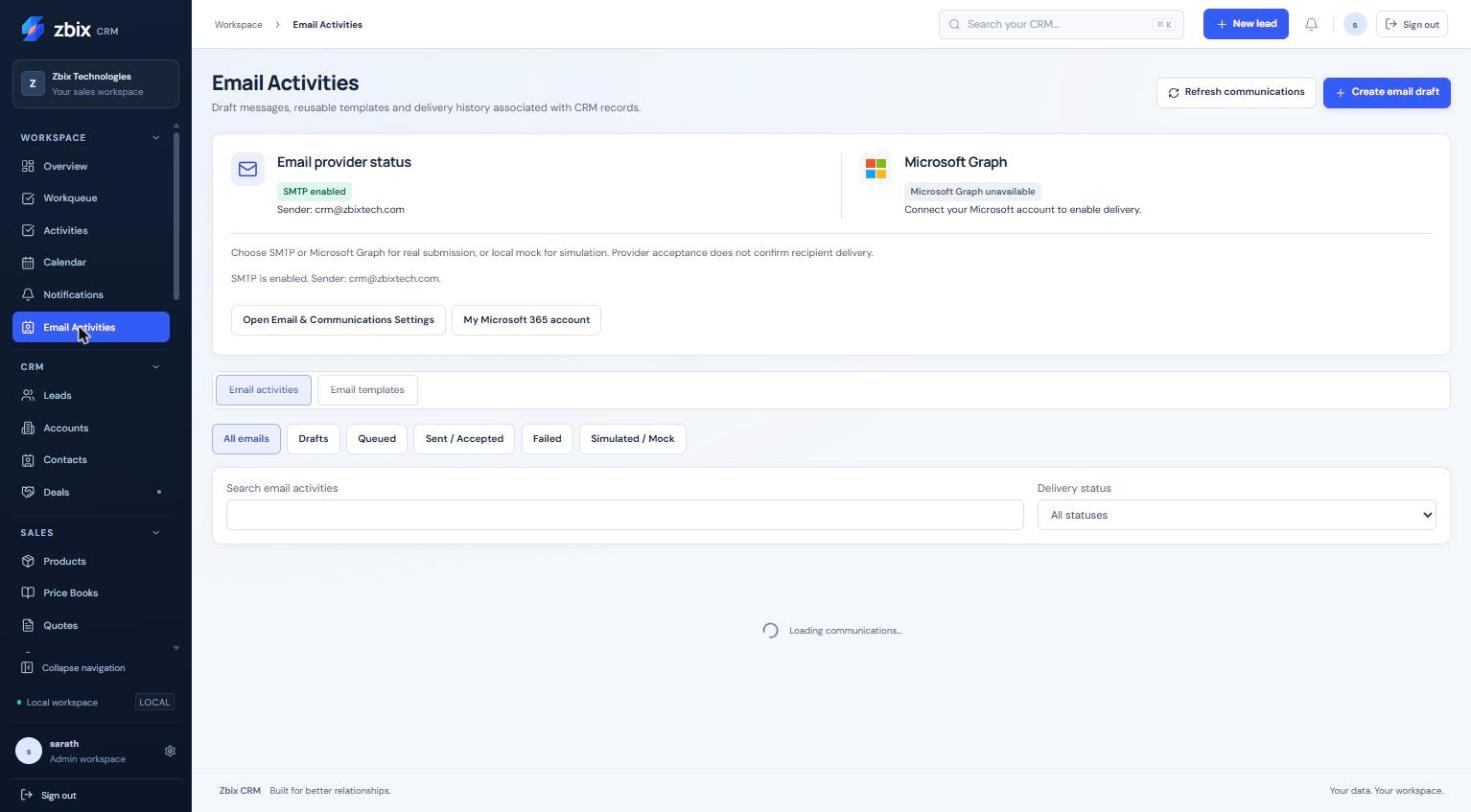Show Sent / Accepted emails
Image resolution: width=1471 pixels, height=812 pixels.
point(464,439)
